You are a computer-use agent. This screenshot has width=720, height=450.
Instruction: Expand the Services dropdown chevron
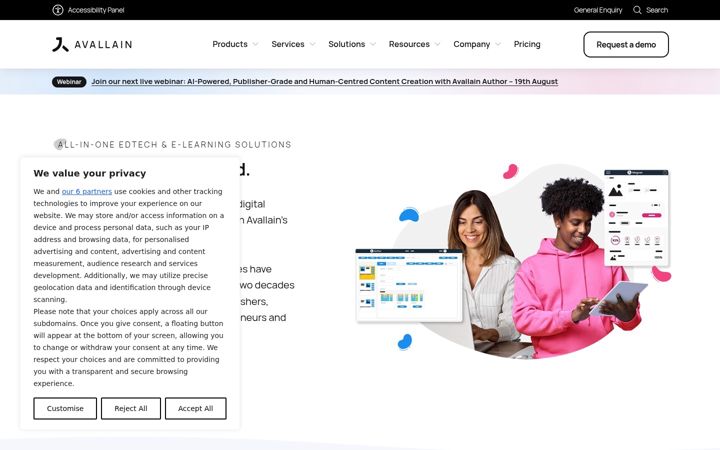[312, 45]
